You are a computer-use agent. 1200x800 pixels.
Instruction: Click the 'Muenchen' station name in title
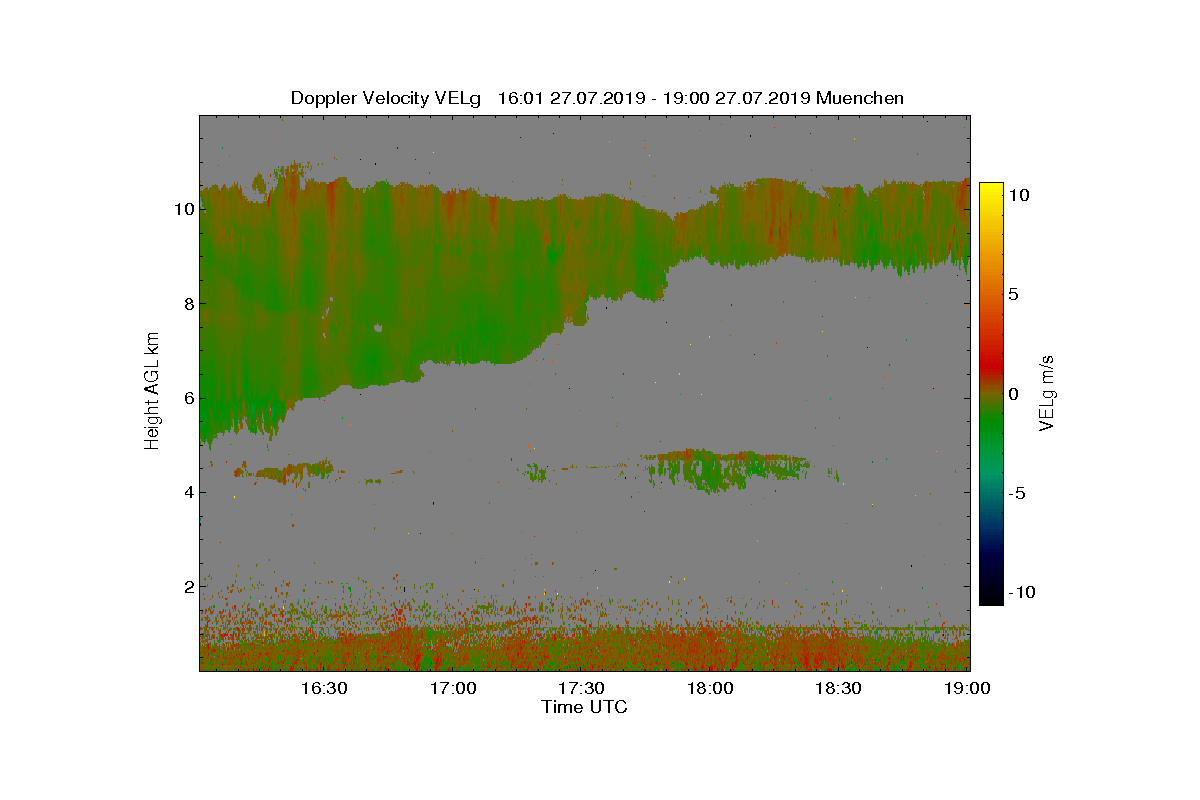tap(860, 98)
